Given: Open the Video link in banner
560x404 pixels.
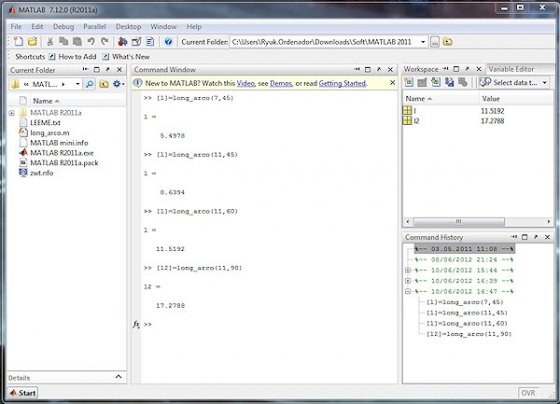Looking at the screenshot, I should tap(246, 83).
